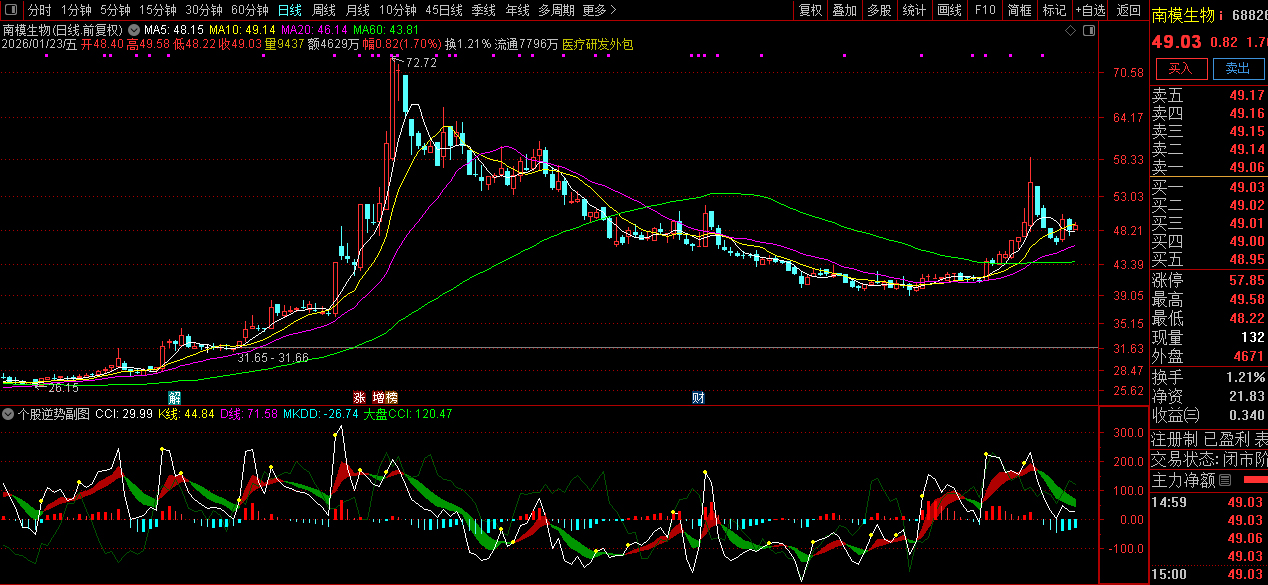Click the 财 event marker on the chart
The height and width of the screenshot is (585, 1268).
point(698,398)
